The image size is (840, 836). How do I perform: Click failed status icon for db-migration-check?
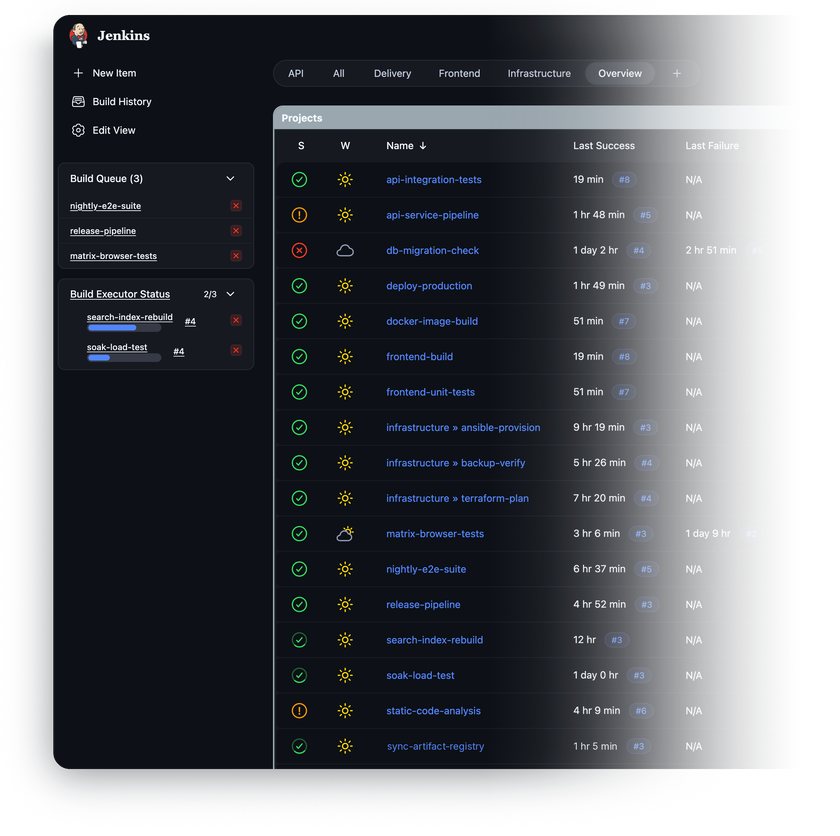299,250
